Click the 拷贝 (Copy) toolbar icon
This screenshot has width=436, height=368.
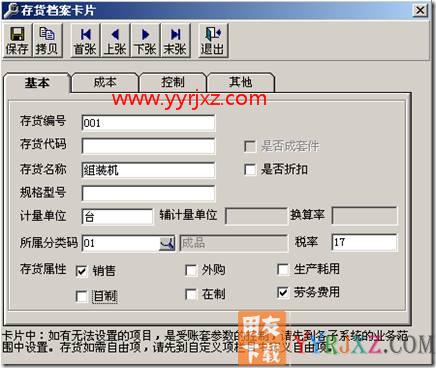point(47,41)
